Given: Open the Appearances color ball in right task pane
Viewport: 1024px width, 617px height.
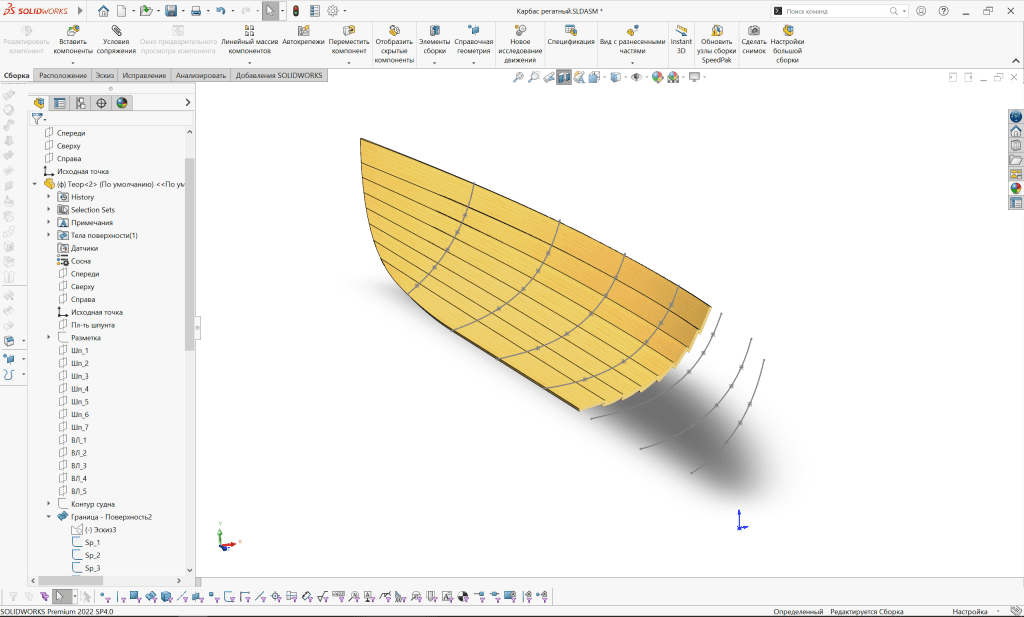Looking at the screenshot, I should pyautogui.click(x=1015, y=187).
